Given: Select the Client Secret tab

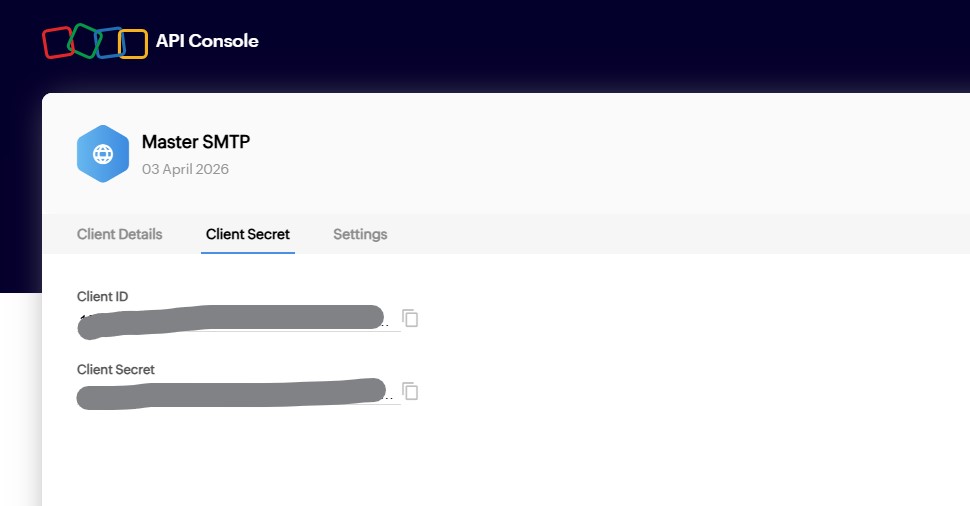Looking at the screenshot, I should tap(248, 234).
